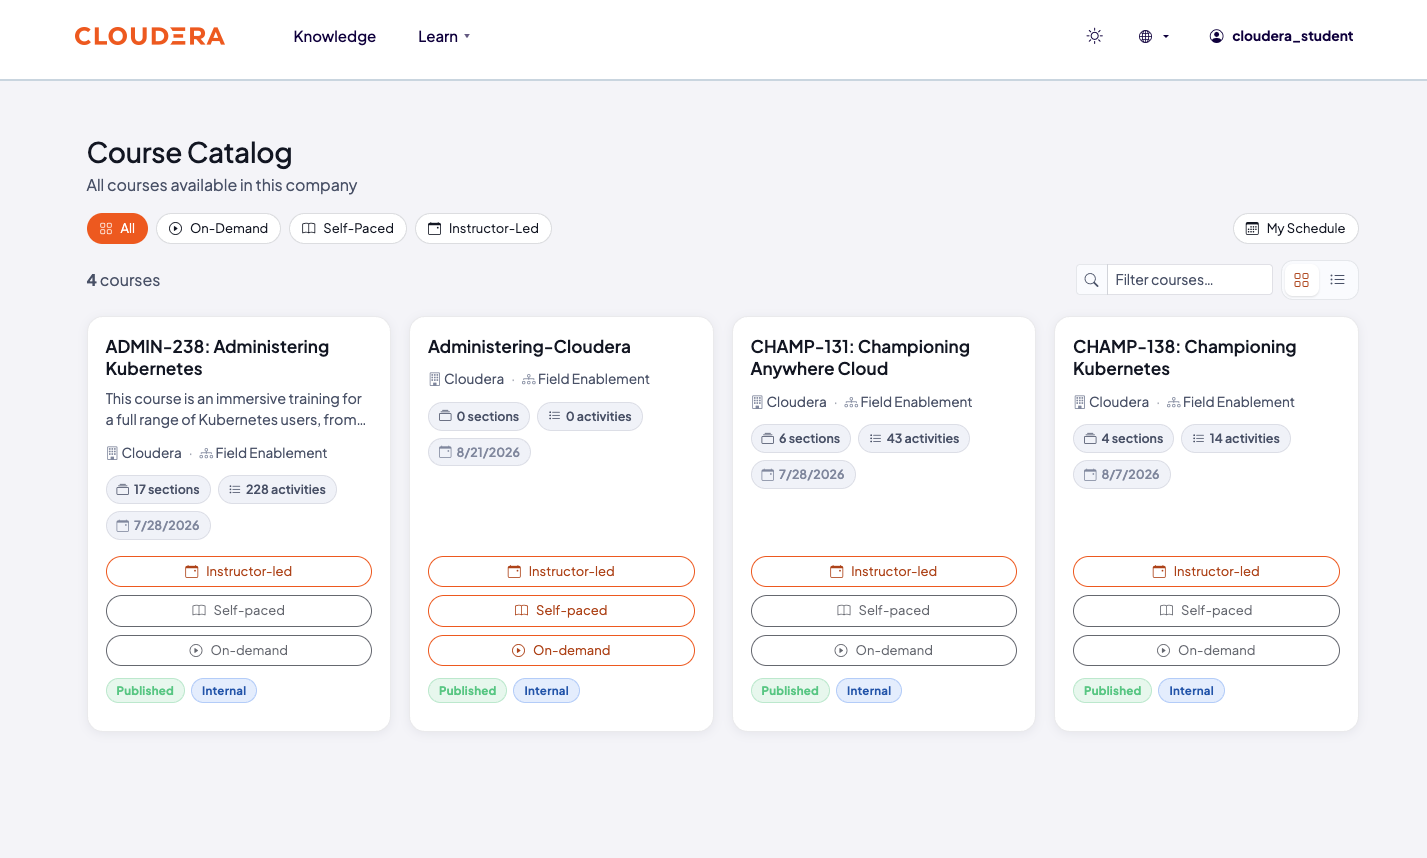Select On-demand for CHAMP-138

(1206, 650)
